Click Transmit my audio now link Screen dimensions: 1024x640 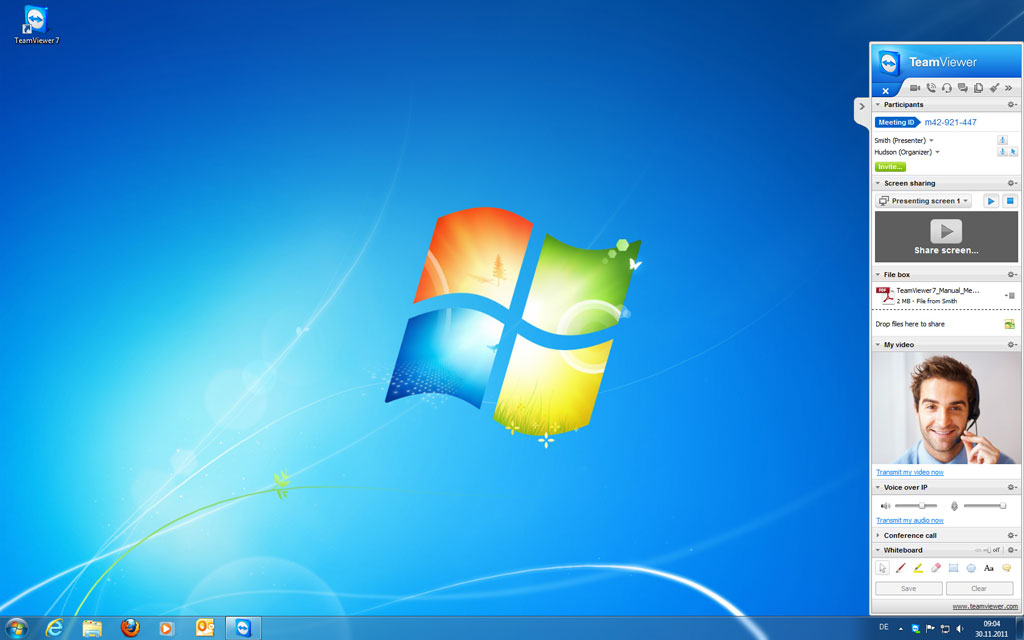909,520
